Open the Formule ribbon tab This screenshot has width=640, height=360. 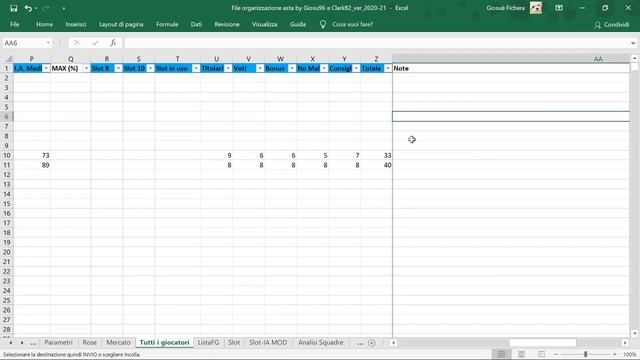[x=167, y=24]
